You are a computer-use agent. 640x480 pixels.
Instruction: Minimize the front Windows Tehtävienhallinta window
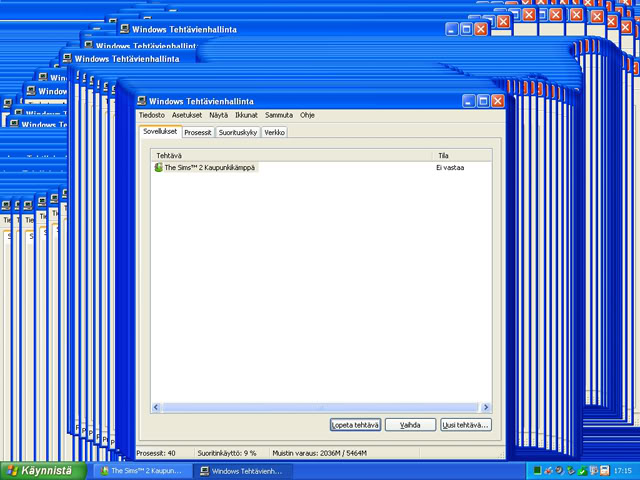click(469, 101)
